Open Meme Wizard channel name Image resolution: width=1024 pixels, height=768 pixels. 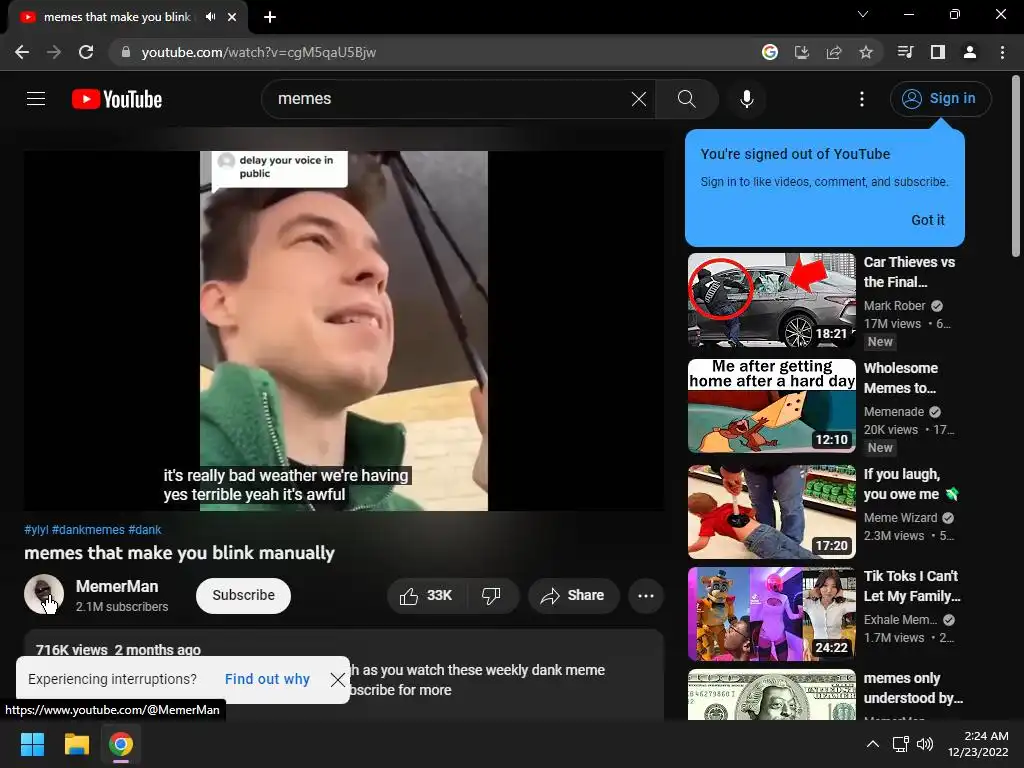click(900, 517)
